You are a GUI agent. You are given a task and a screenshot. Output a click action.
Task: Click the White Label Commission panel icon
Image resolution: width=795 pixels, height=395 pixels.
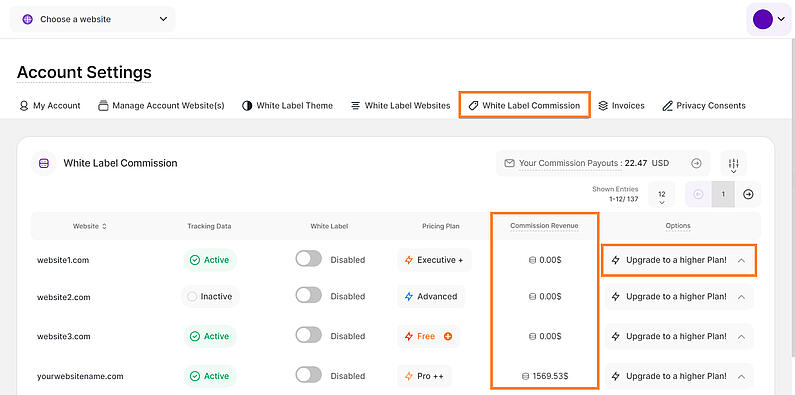(44, 163)
